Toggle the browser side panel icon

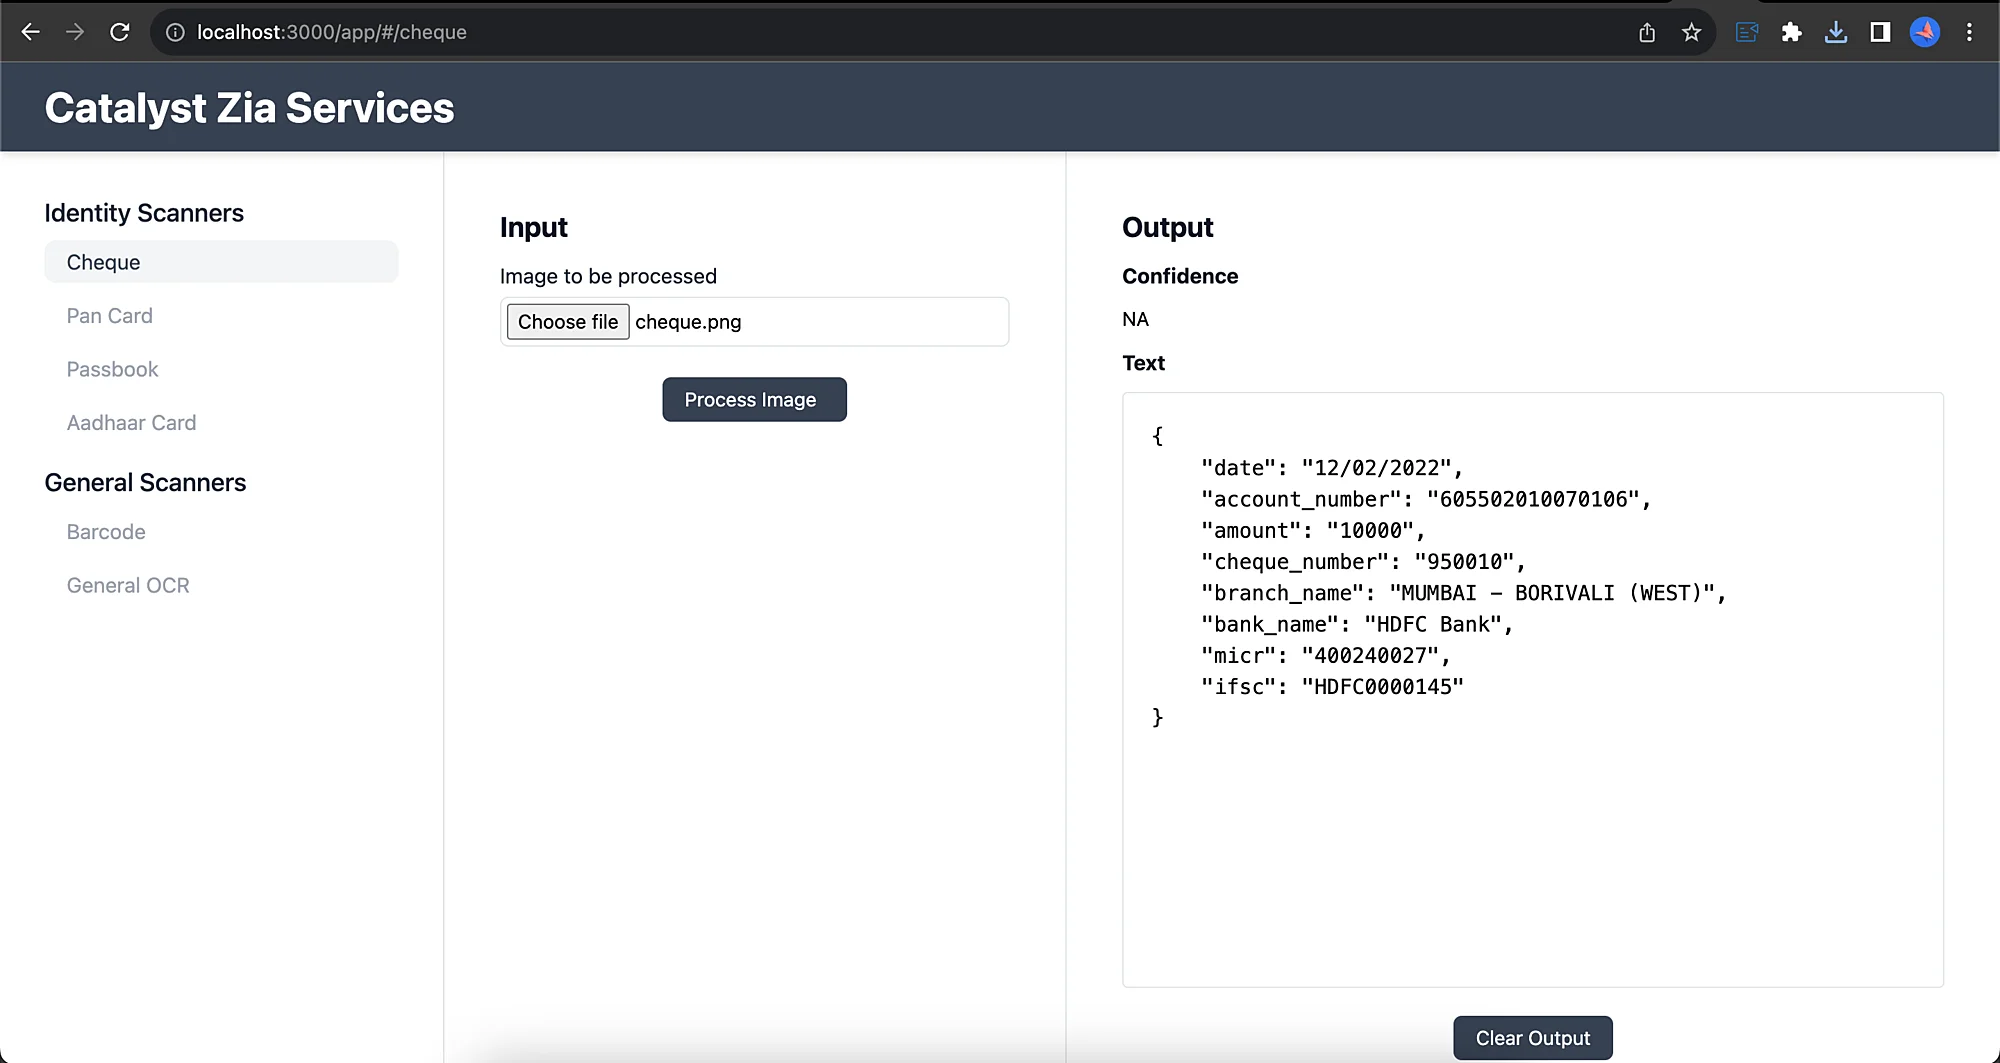pos(1880,32)
